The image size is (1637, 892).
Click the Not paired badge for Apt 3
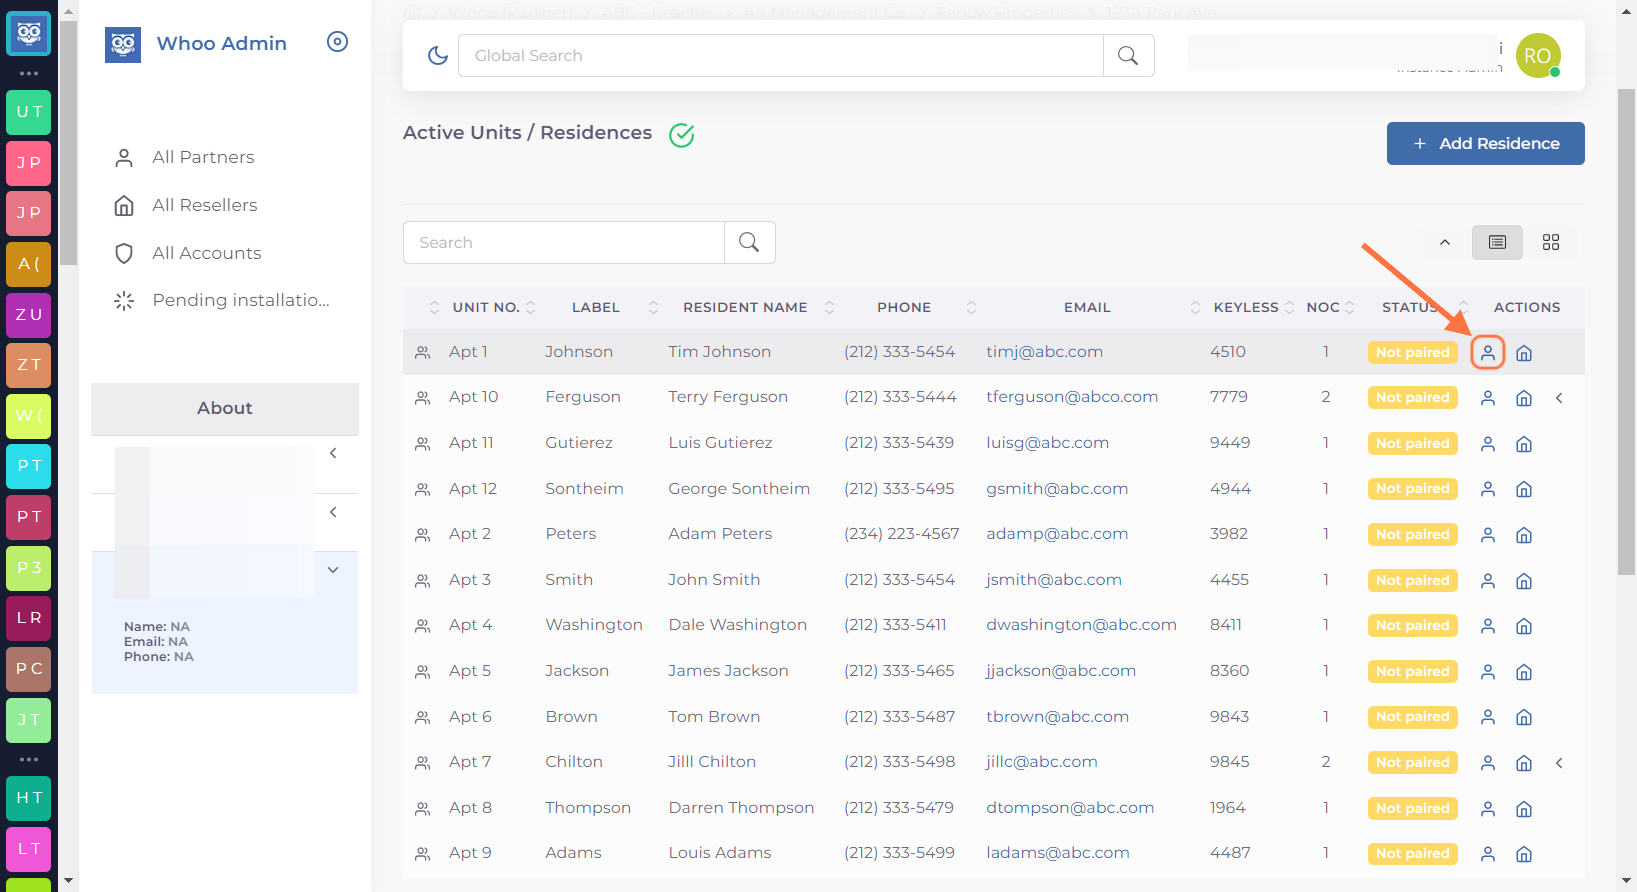coord(1413,581)
